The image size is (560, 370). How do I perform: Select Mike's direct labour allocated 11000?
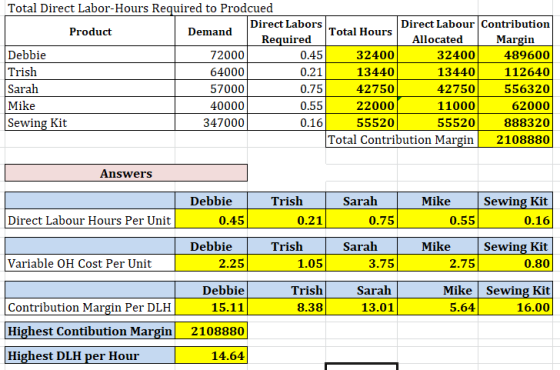pos(438,105)
